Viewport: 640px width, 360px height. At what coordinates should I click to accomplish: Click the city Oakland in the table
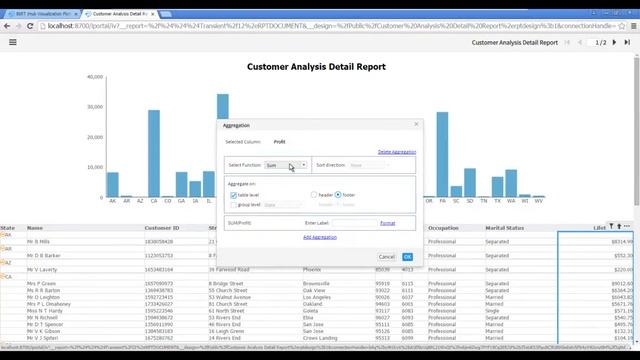point(312,304)
